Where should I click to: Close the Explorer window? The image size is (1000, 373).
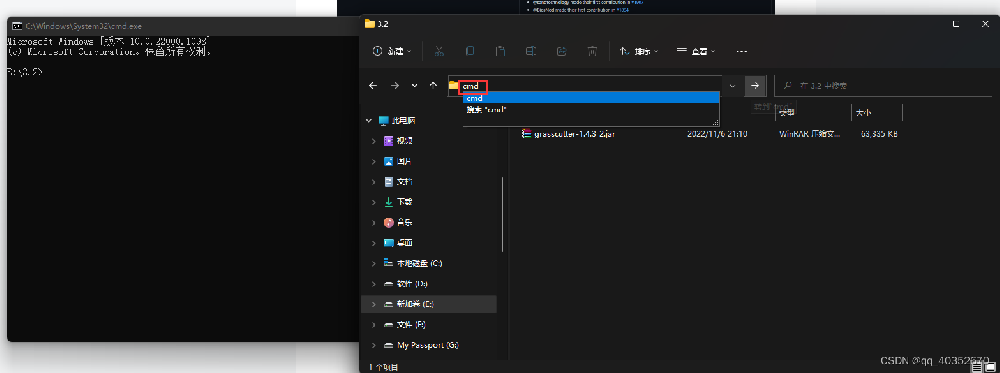[985, 24]
